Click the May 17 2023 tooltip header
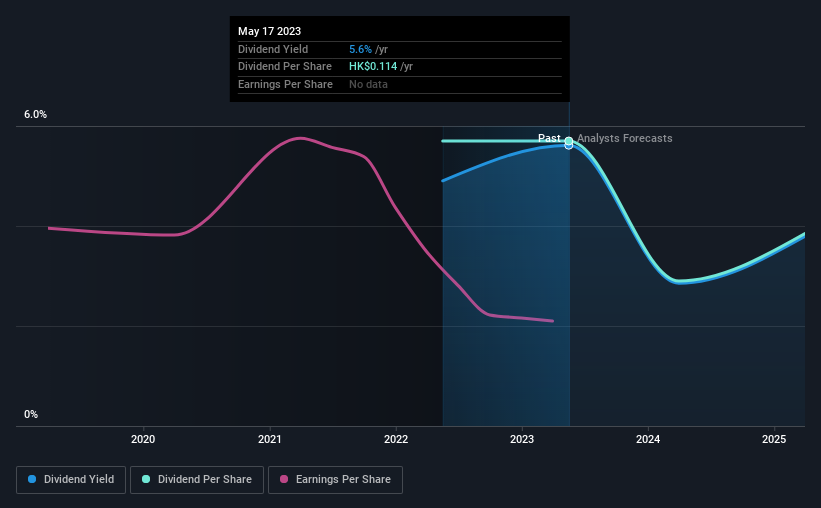The width and height of the screenshot is (821, 508). [270, 31]
